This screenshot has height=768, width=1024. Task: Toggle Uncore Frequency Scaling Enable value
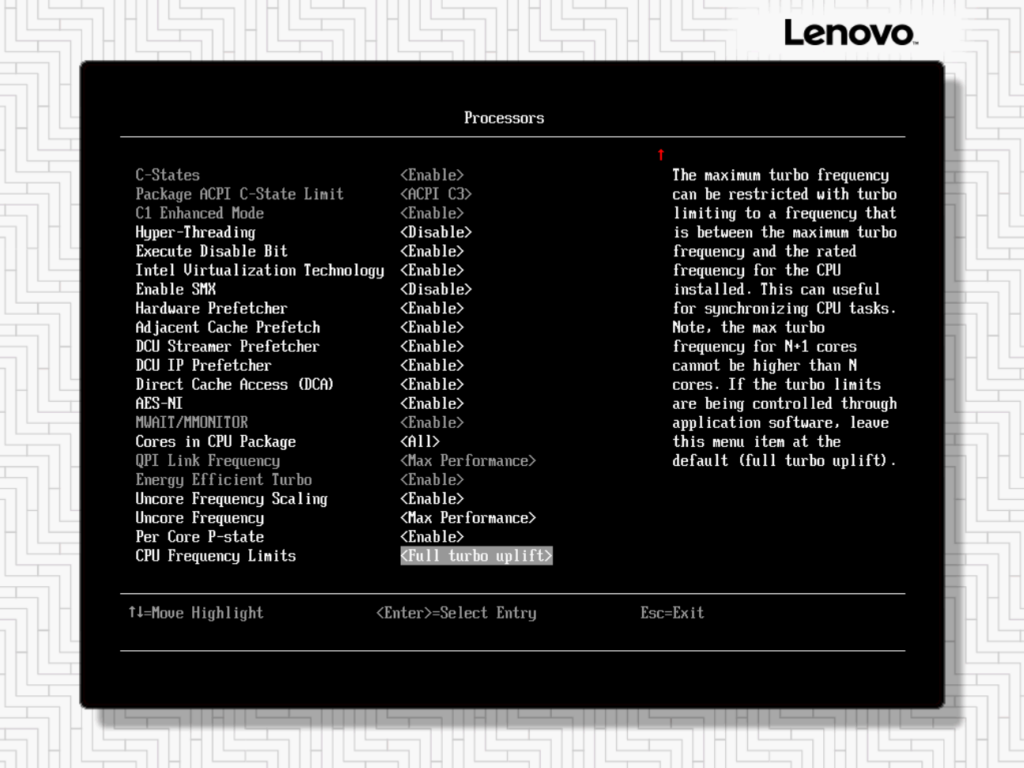tap(432, 499)
